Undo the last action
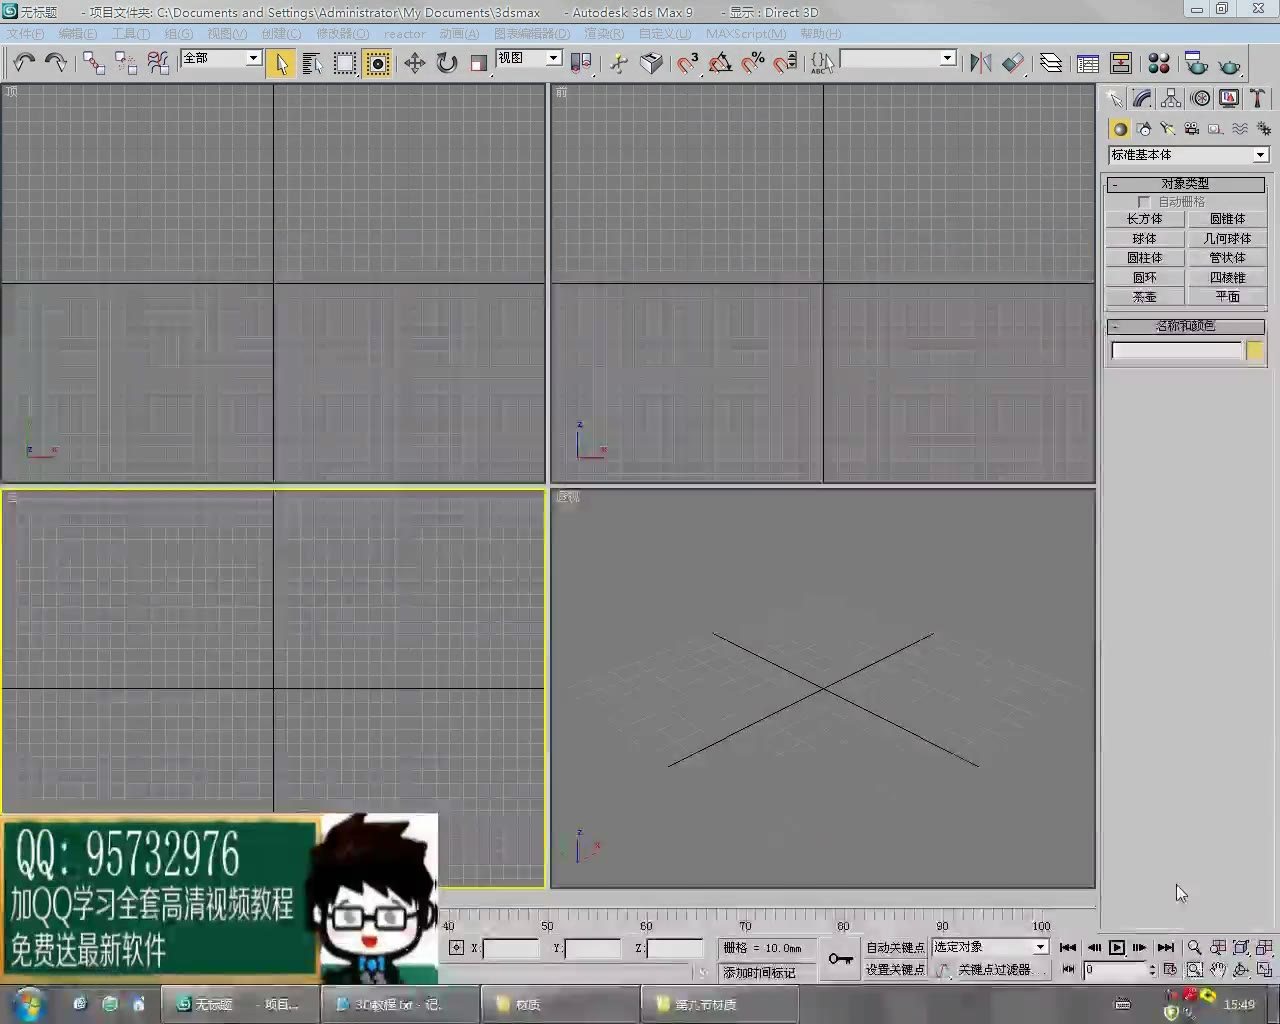1280x1024 pixels. click(24, 63)
